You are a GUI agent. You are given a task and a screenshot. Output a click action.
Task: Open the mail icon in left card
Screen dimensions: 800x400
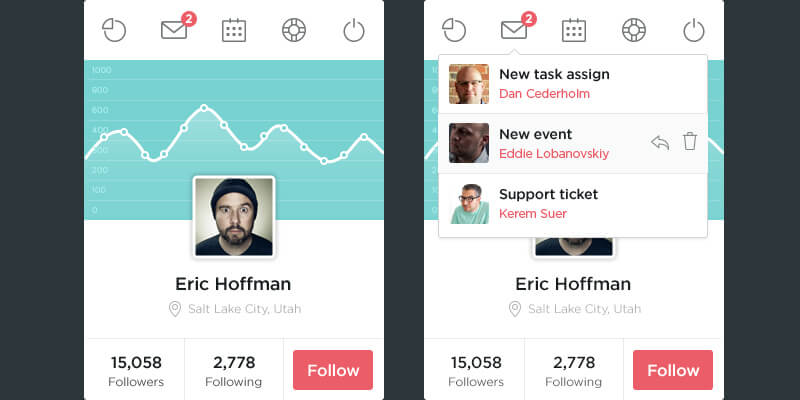(x=174, y=30)
